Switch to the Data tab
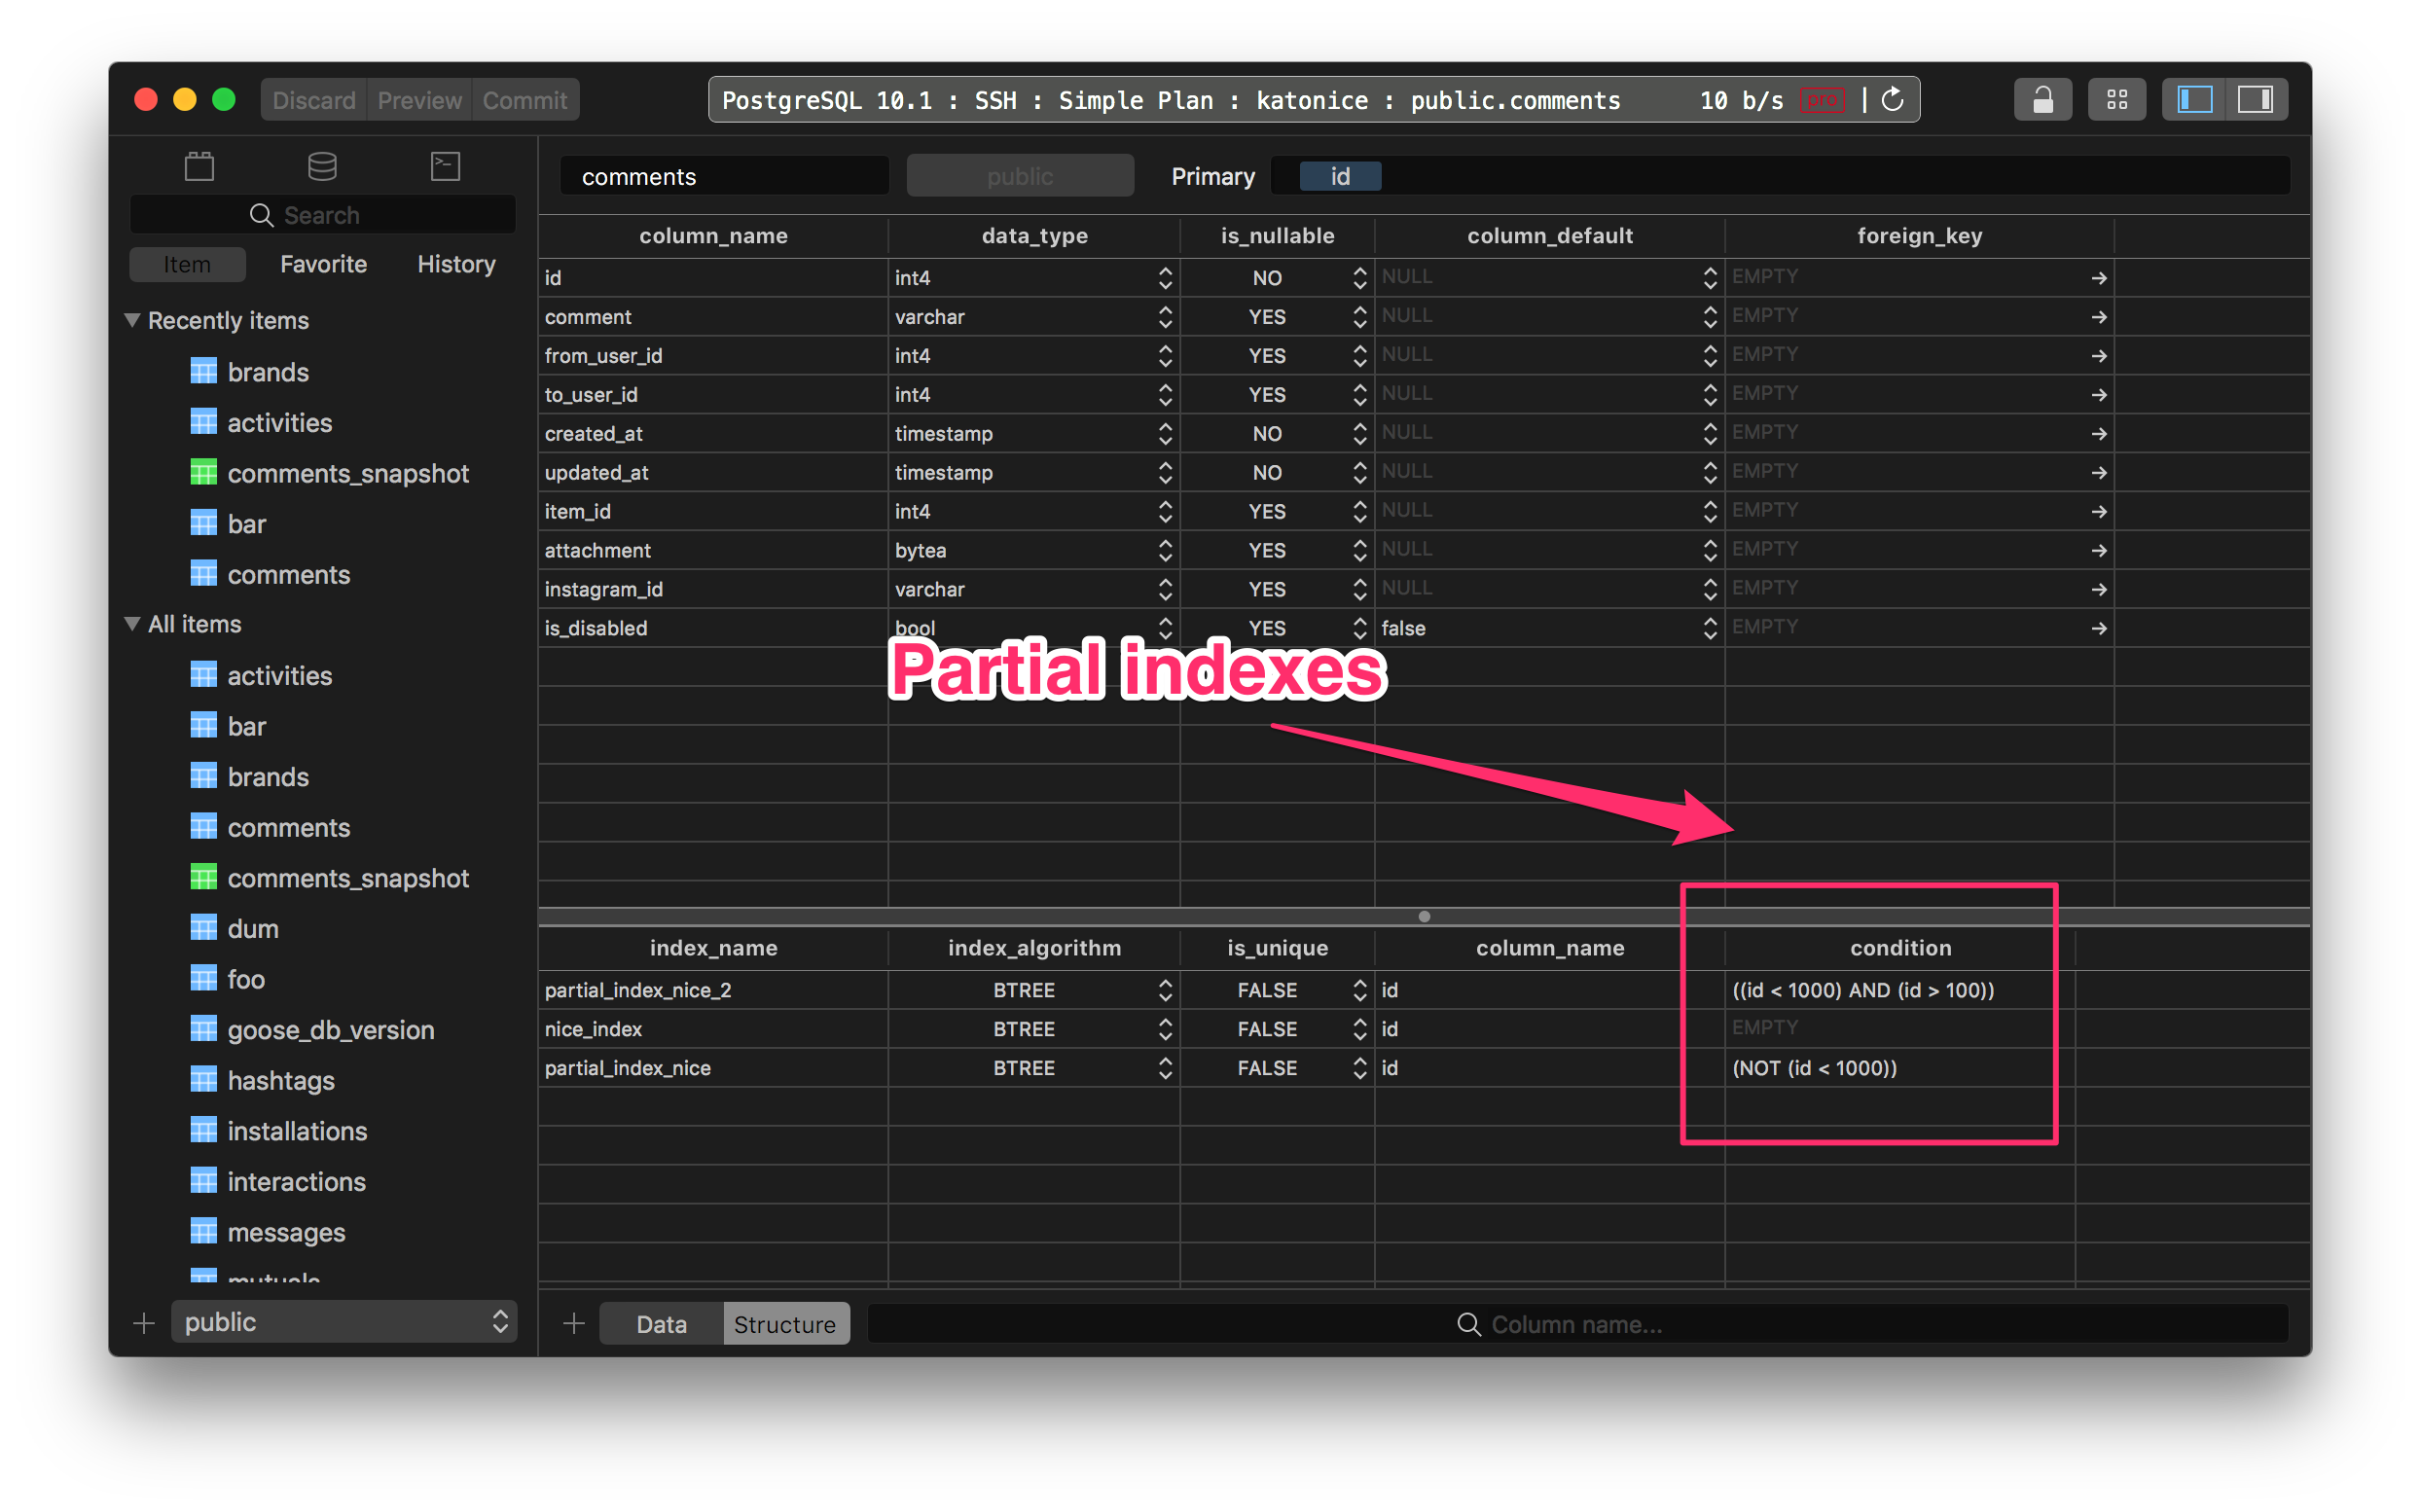The height and width of the screenshot is (1512, 2421). [660, 1322]
